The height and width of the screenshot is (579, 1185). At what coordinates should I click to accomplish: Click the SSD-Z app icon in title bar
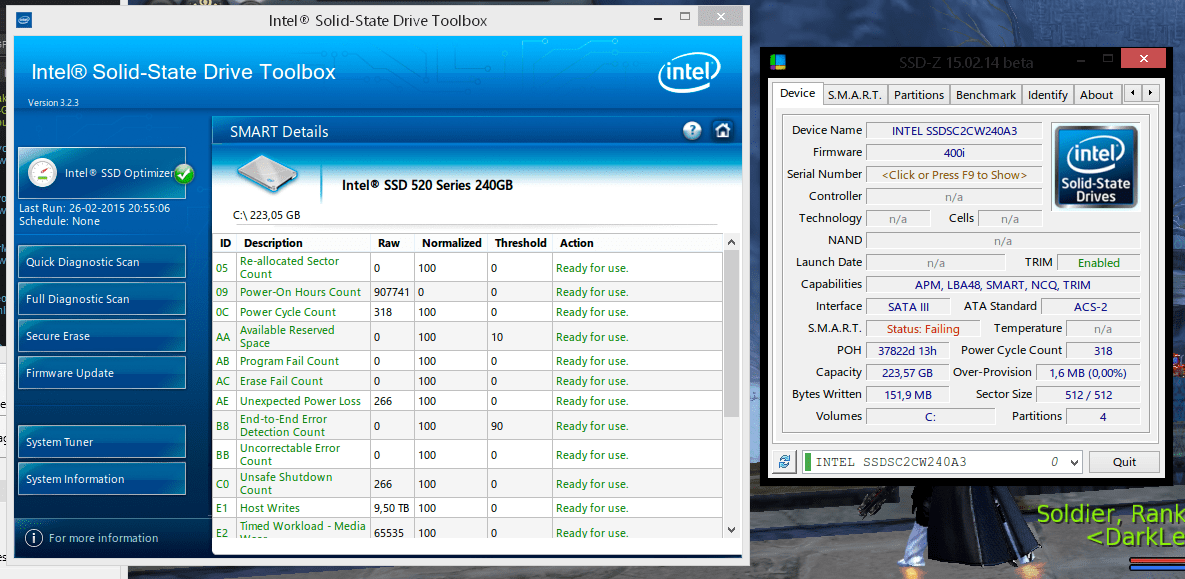[x=778, y=62]
